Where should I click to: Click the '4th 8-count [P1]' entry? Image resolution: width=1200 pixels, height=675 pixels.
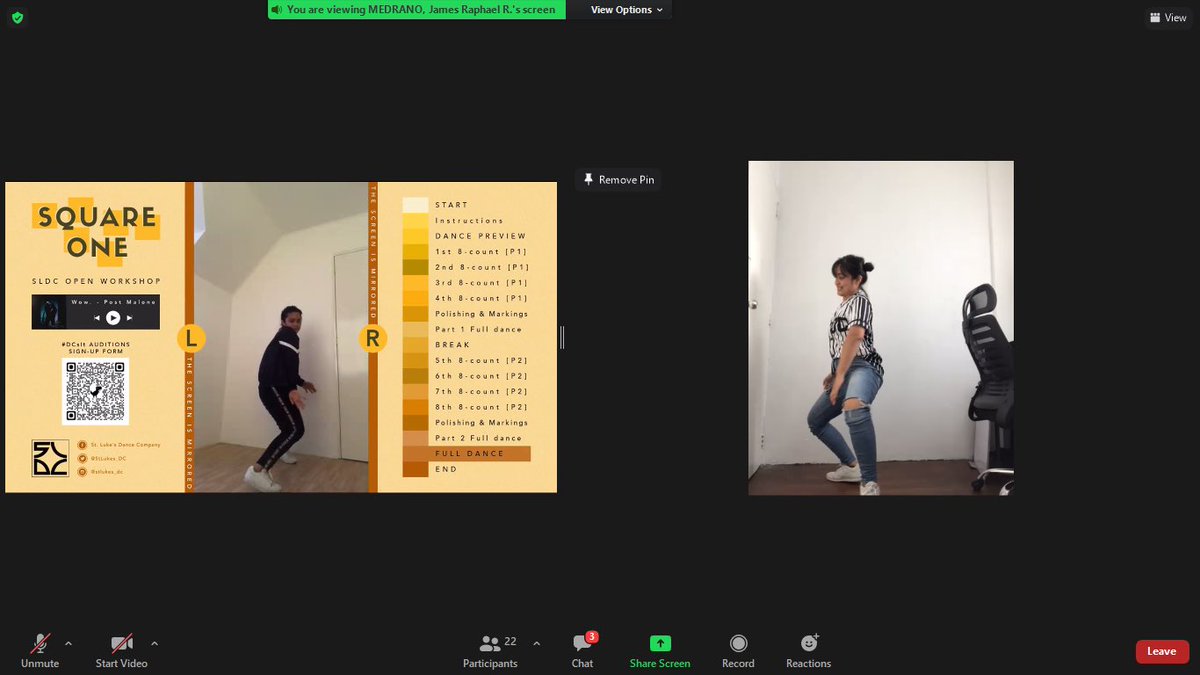click(x=480, y=298)
